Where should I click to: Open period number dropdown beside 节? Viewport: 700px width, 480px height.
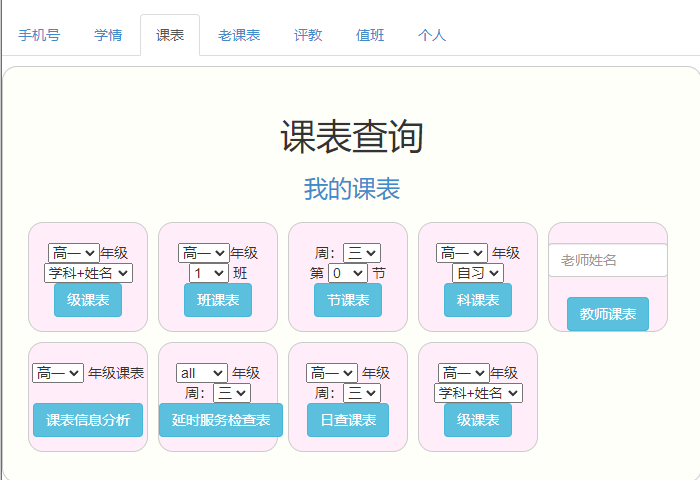coord(348,273)
